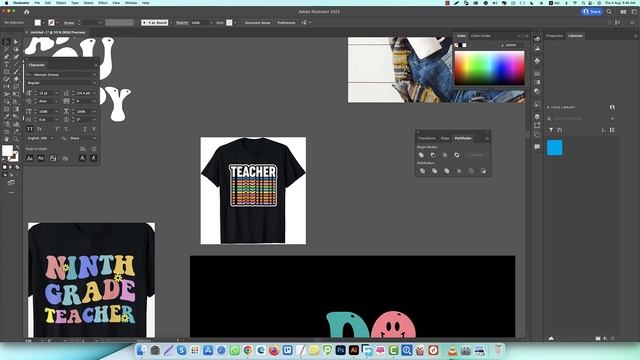Click the Expand button in Pathfinder panel
The width and height of the screenshot is (640, 360).
point(476,155)
